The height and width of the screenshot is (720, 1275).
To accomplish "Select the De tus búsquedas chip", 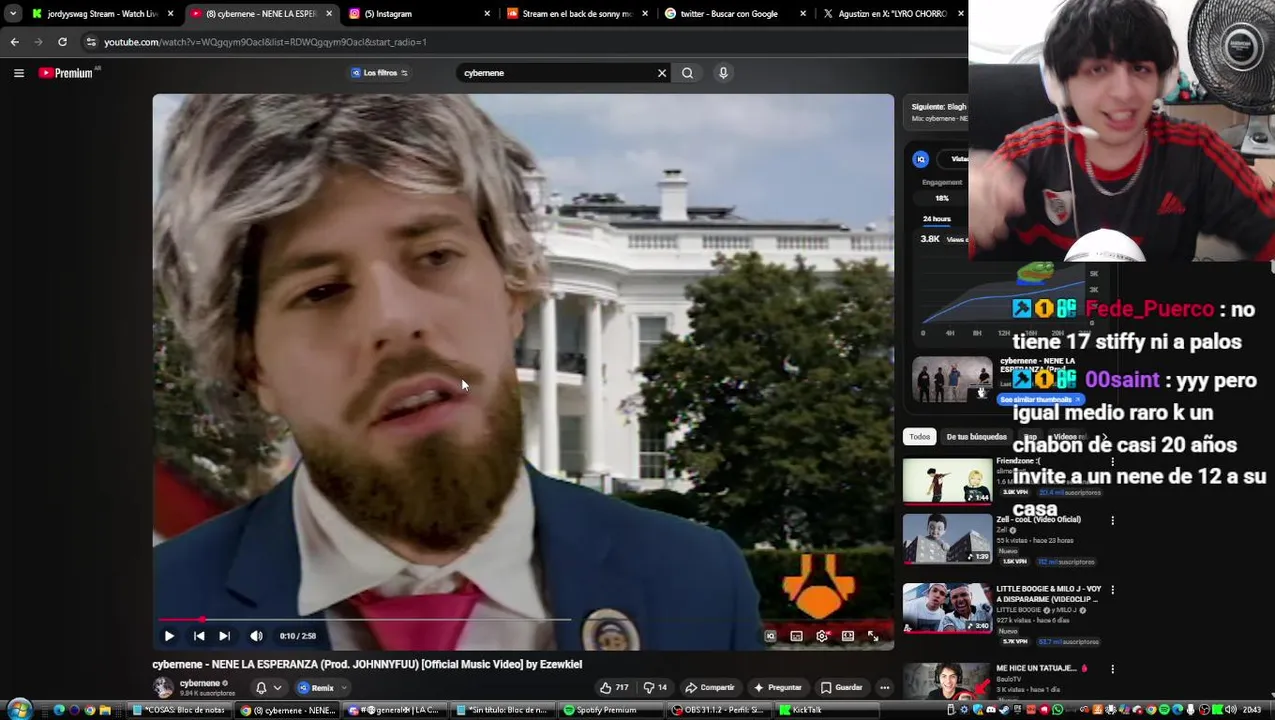I will coord(976,437).
